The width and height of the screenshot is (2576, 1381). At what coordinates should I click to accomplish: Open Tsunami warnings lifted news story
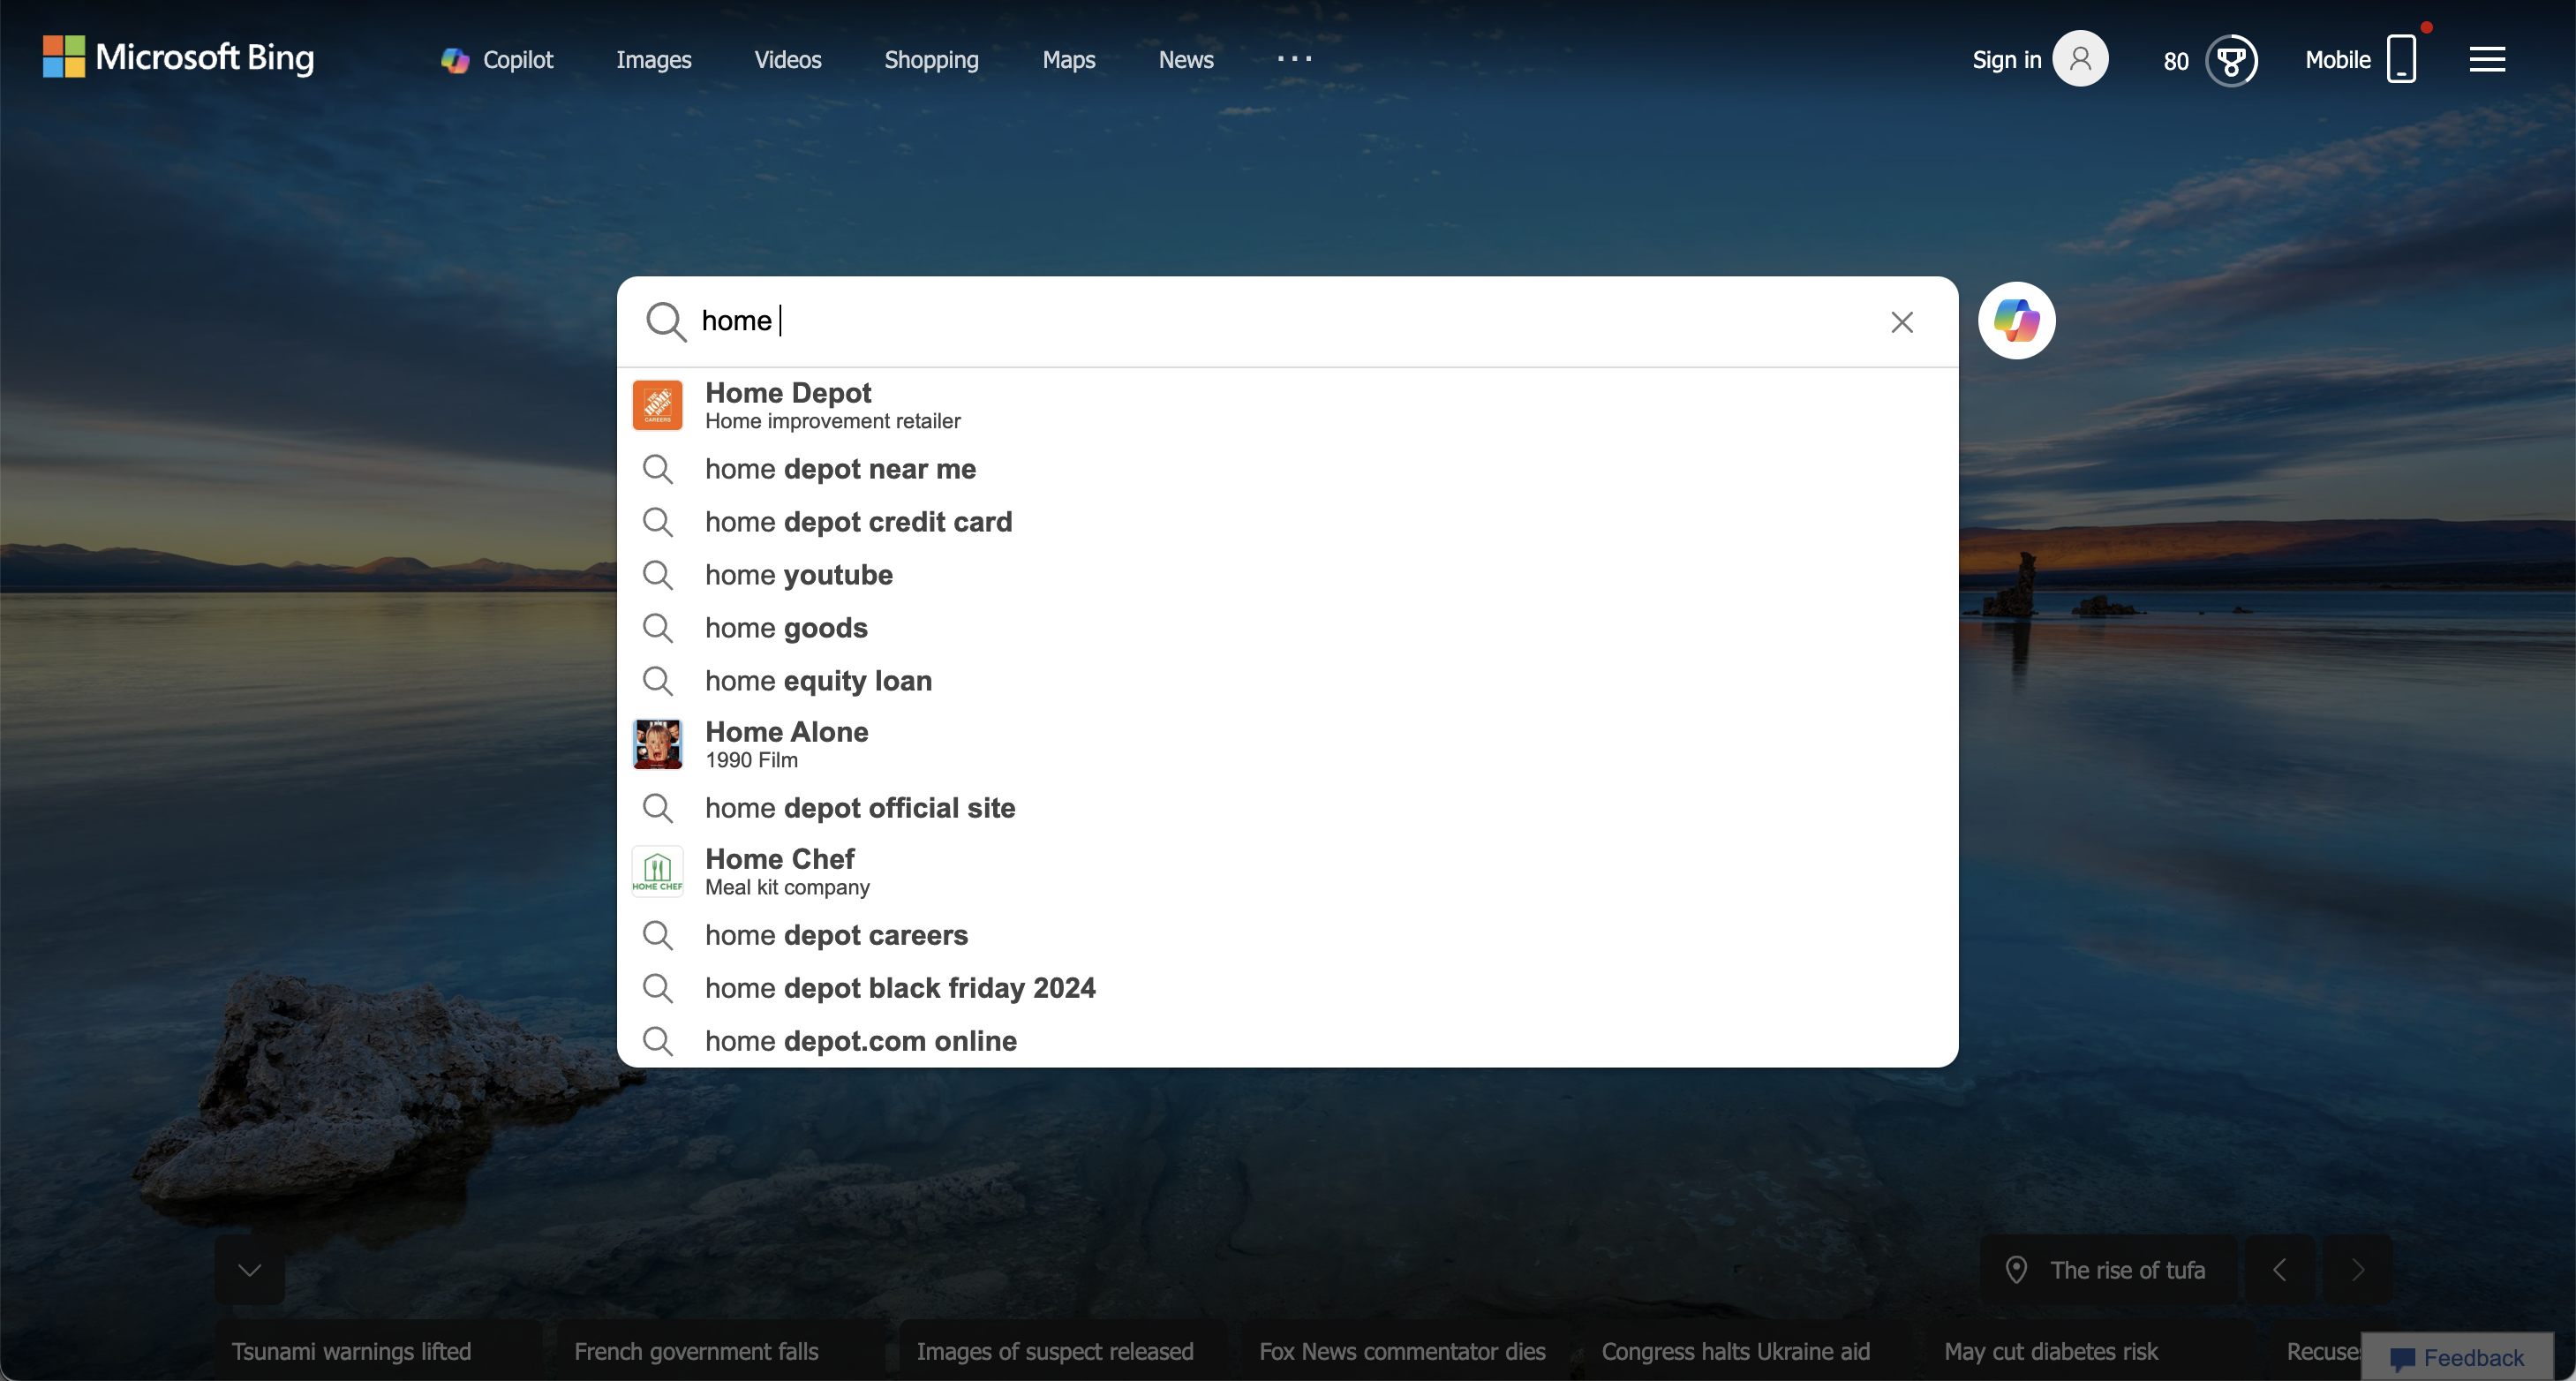(351, 1352)
